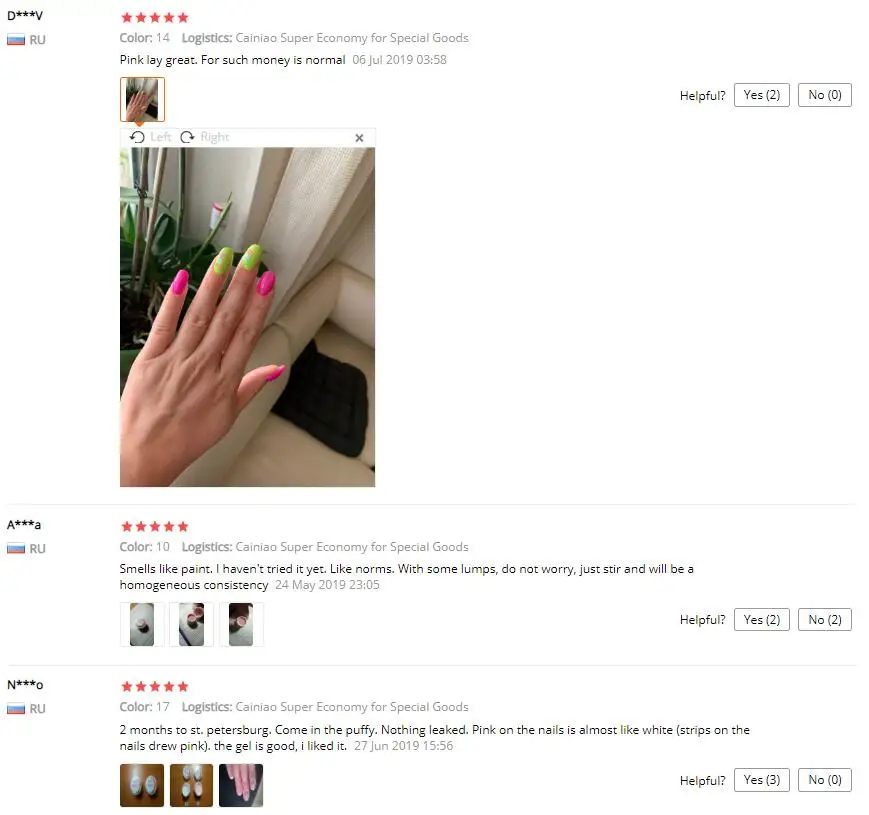This screenshot has height=815, width=869.
Task: Open N***o's first gel jars thumbnail
Action: (142, 785)
